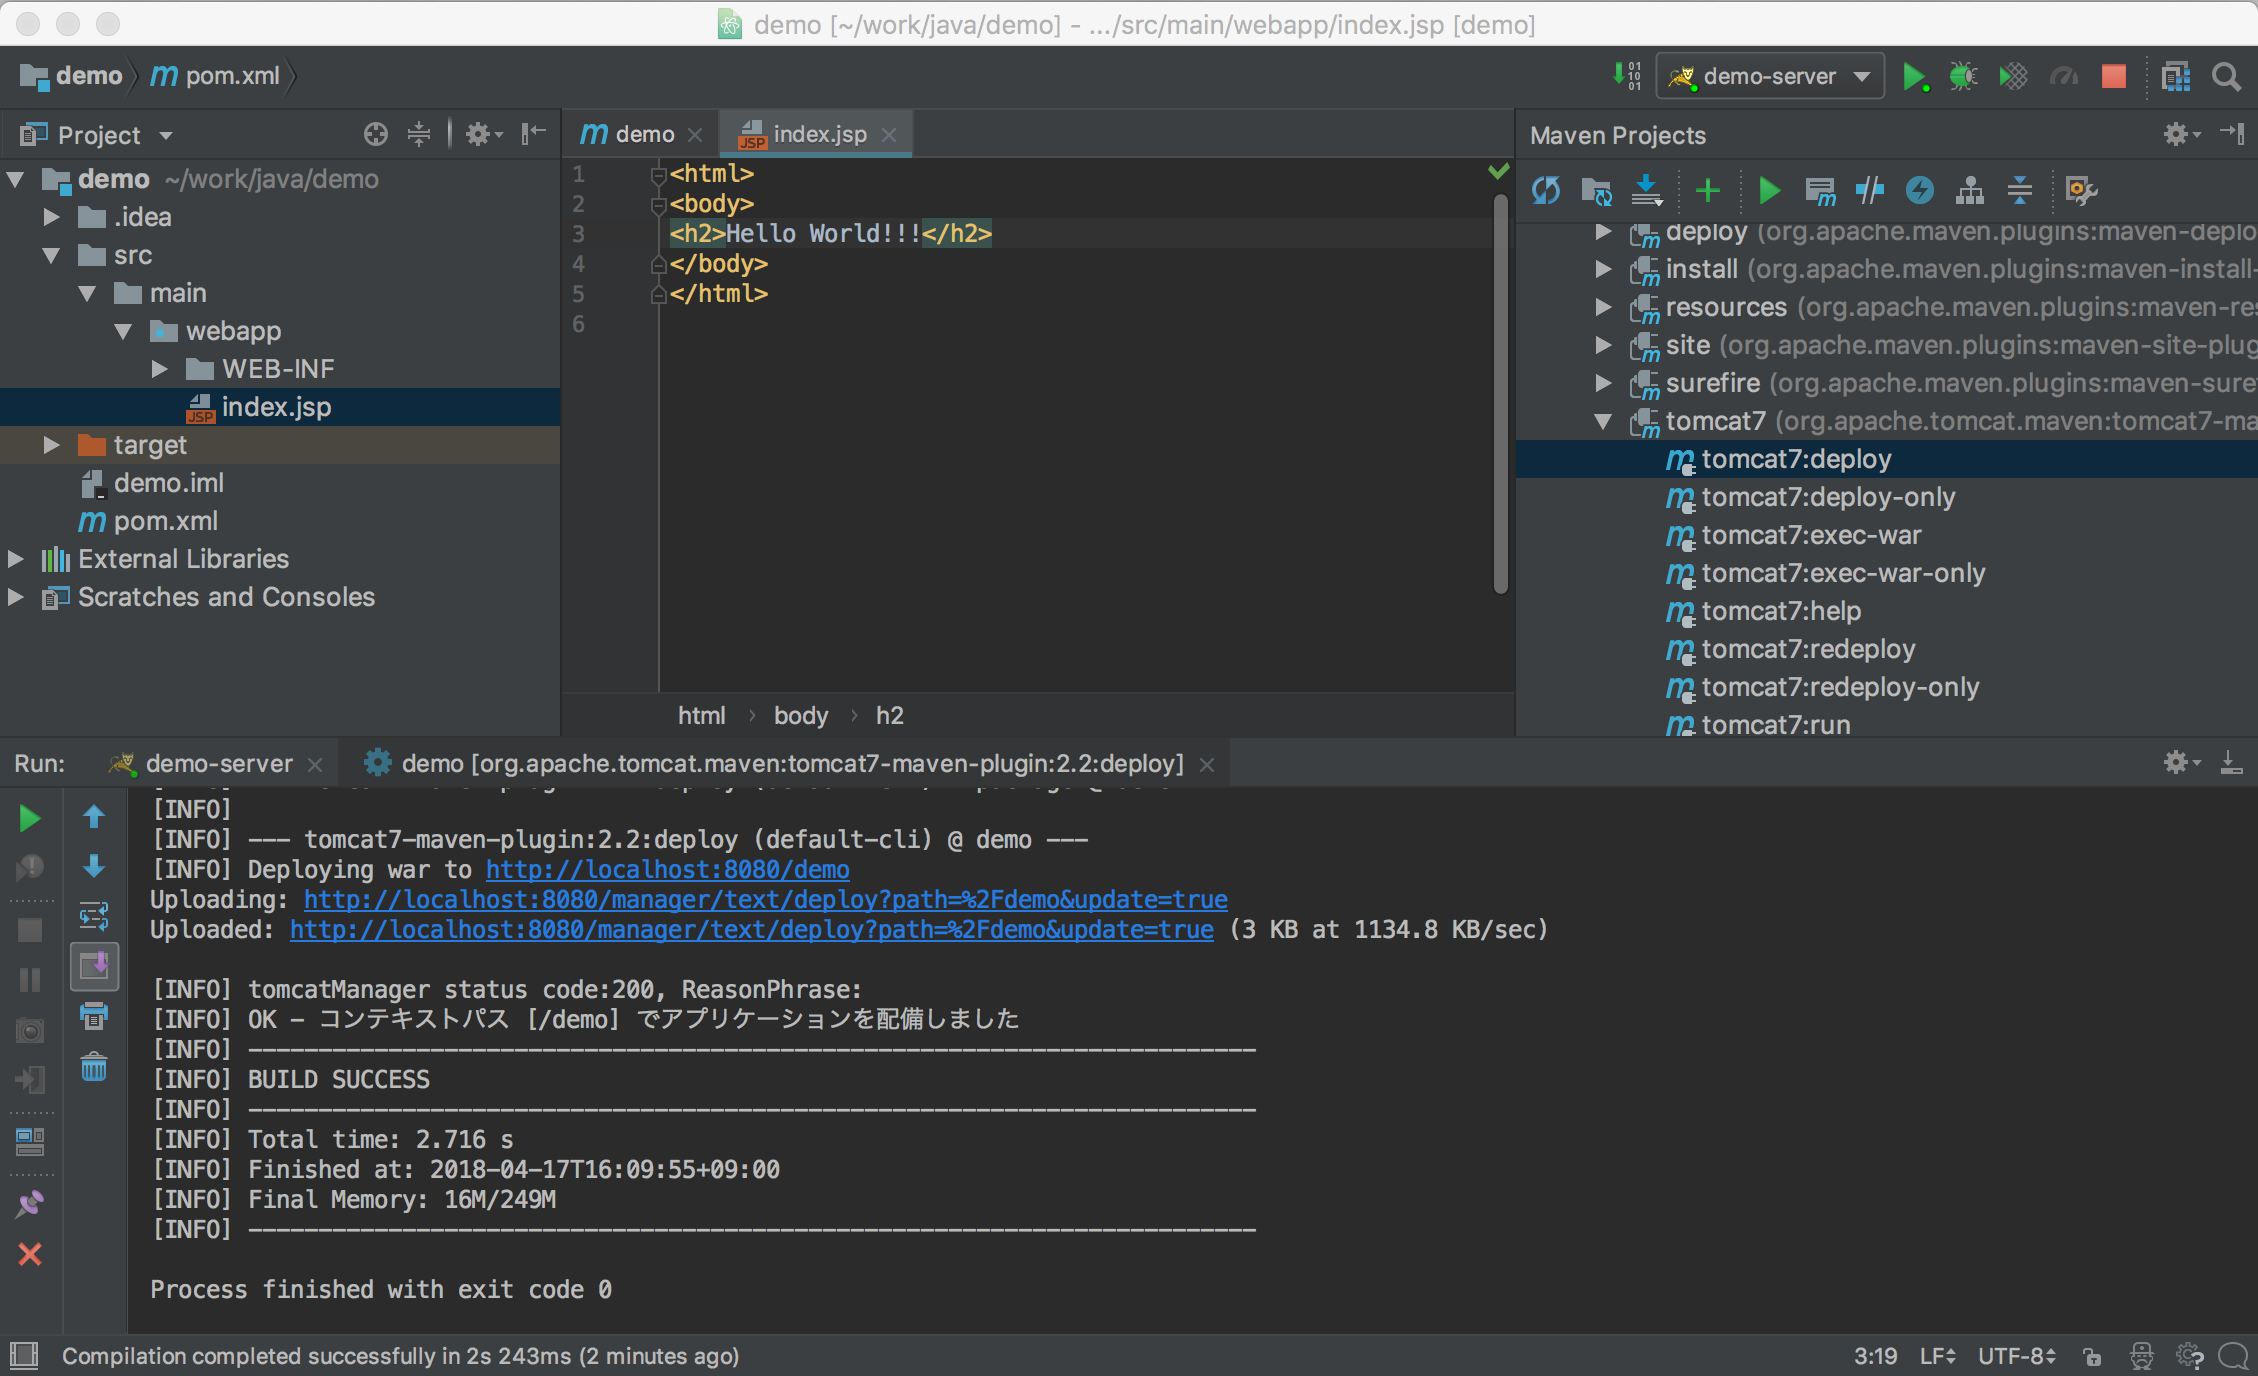Screen dimensions: 2258x1376
Task: Clear all output in the Run console
Action: point(95,1068)
